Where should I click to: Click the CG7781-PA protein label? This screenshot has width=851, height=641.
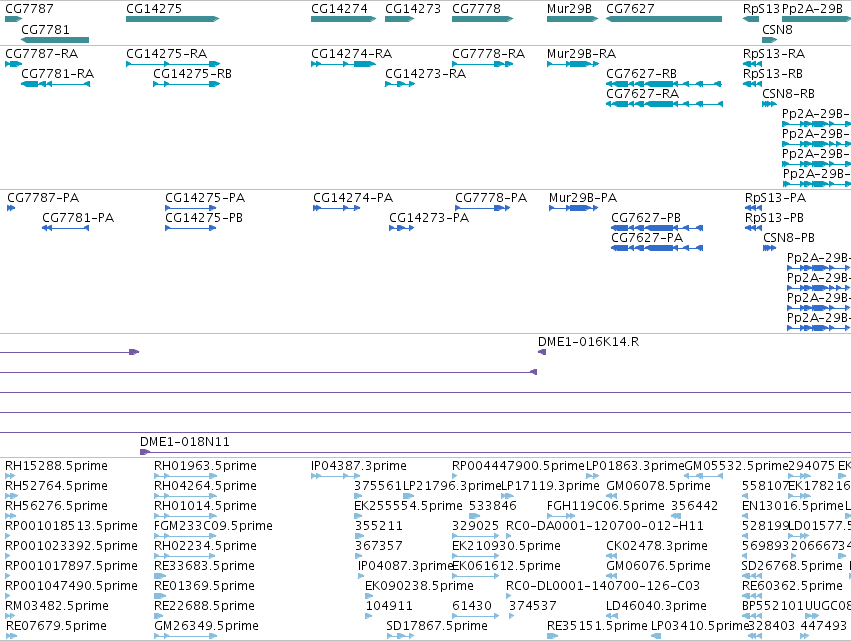(78, 218)
